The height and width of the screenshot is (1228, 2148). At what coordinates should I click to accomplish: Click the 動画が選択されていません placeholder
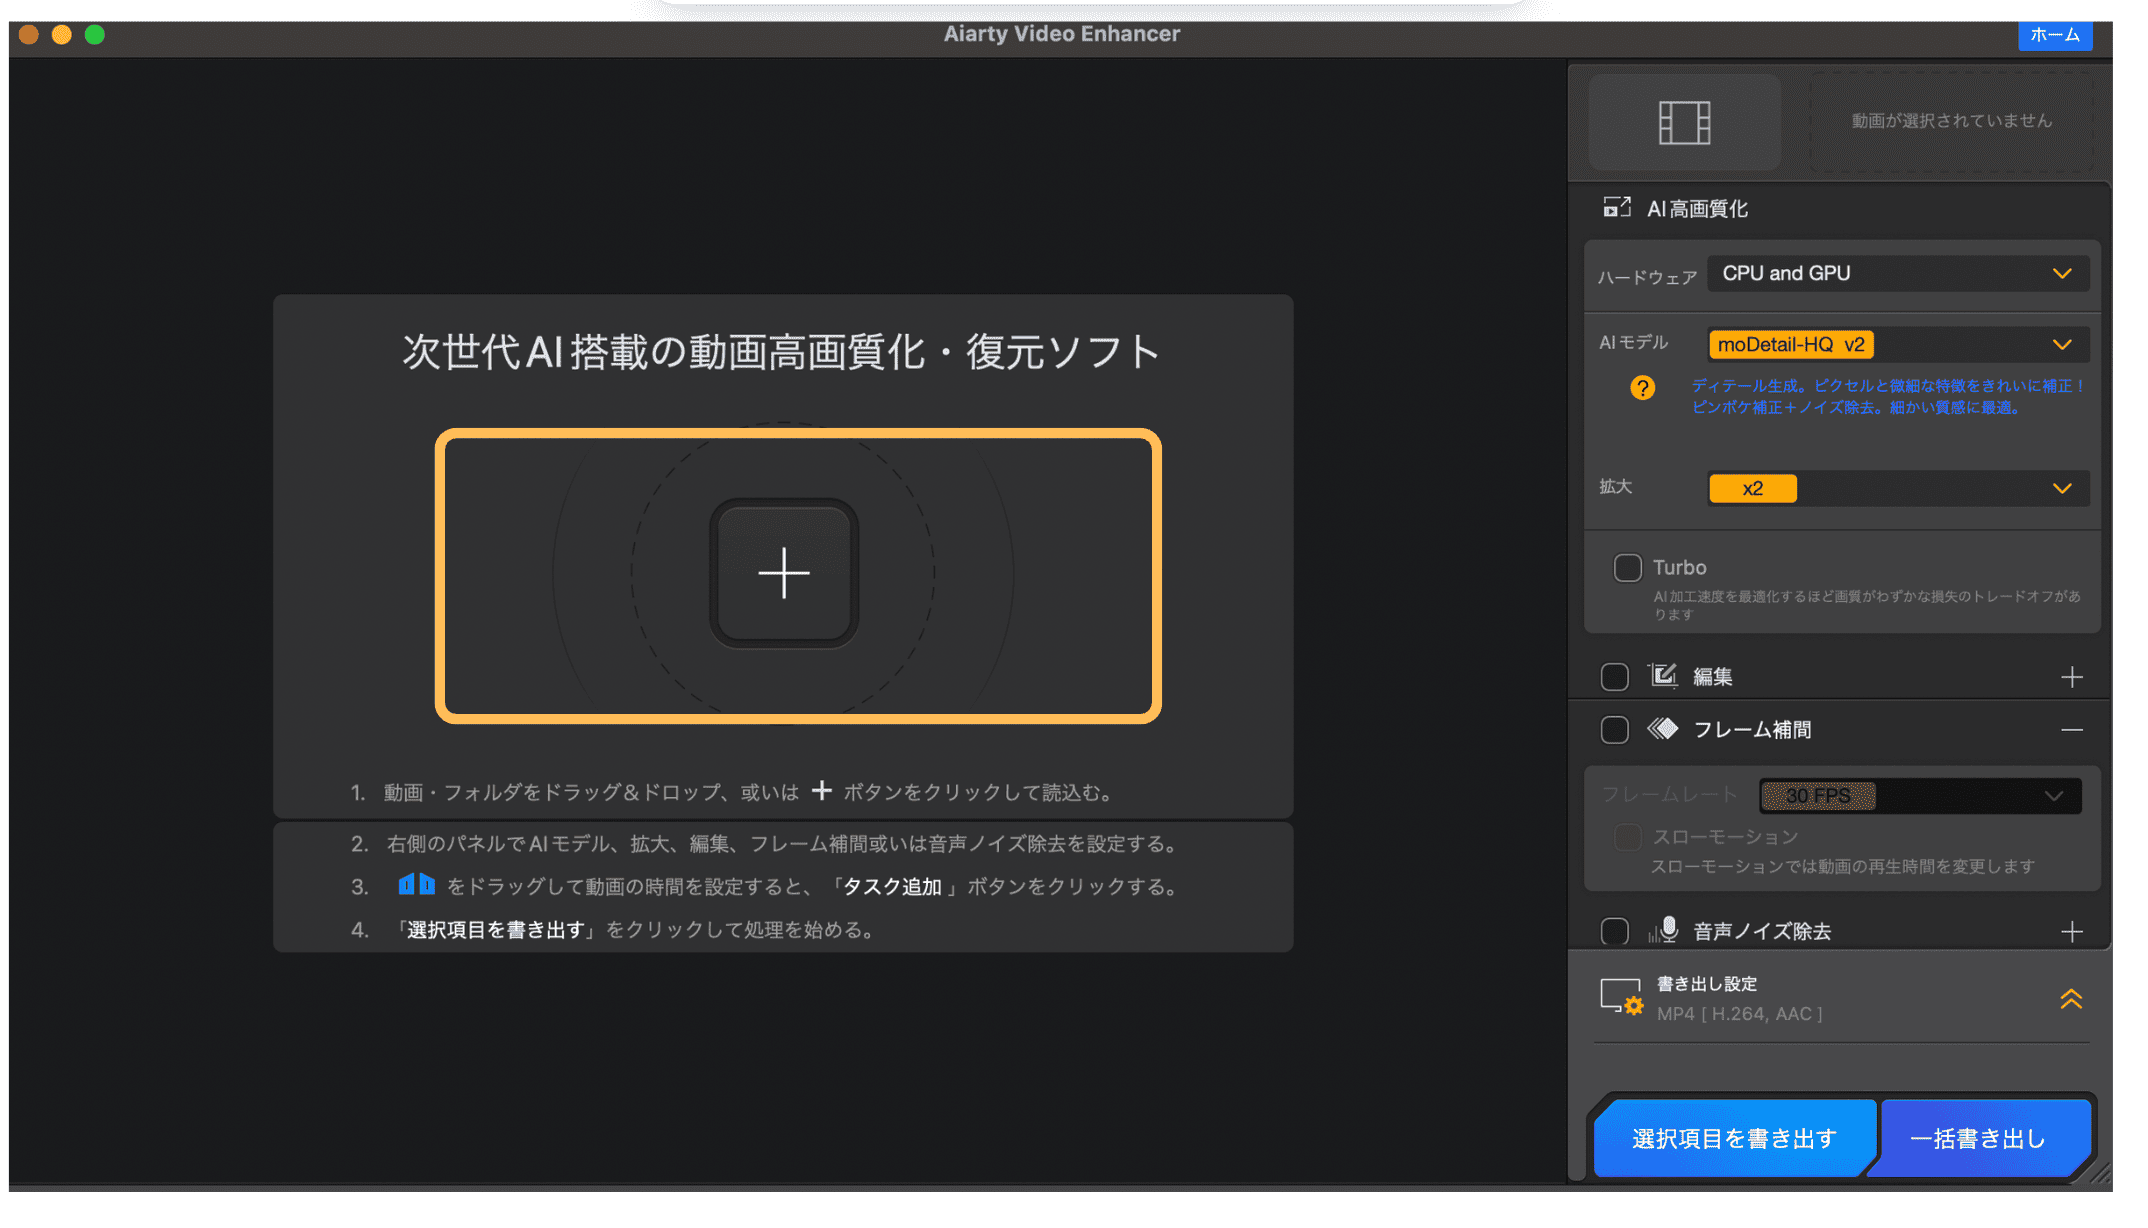1951,121
